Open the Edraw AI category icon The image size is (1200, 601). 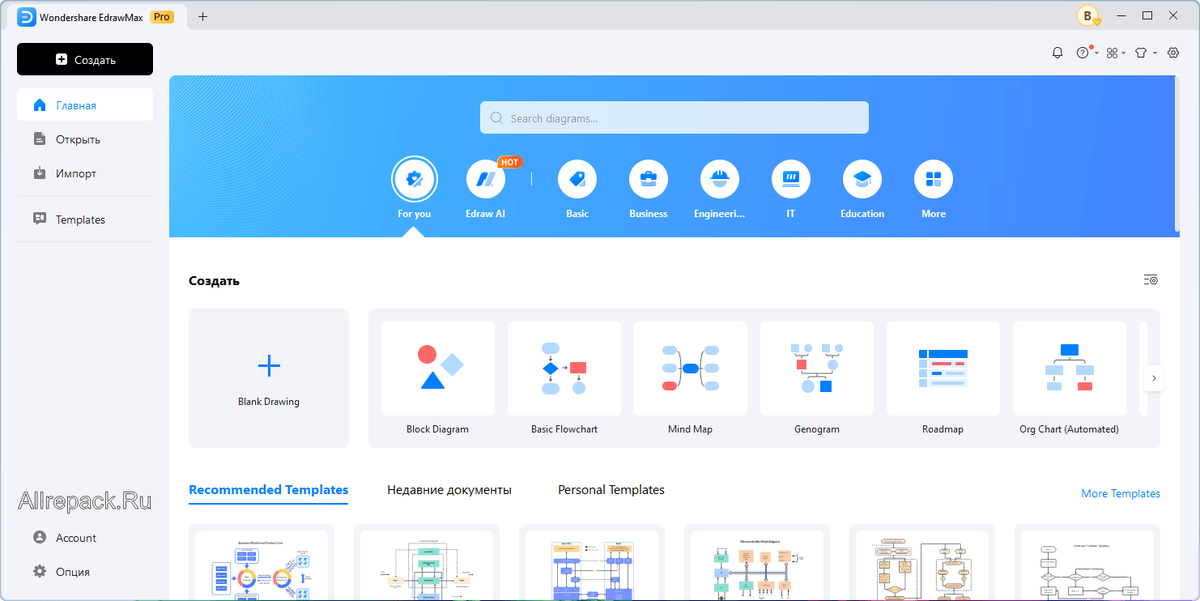coord(486,179)
